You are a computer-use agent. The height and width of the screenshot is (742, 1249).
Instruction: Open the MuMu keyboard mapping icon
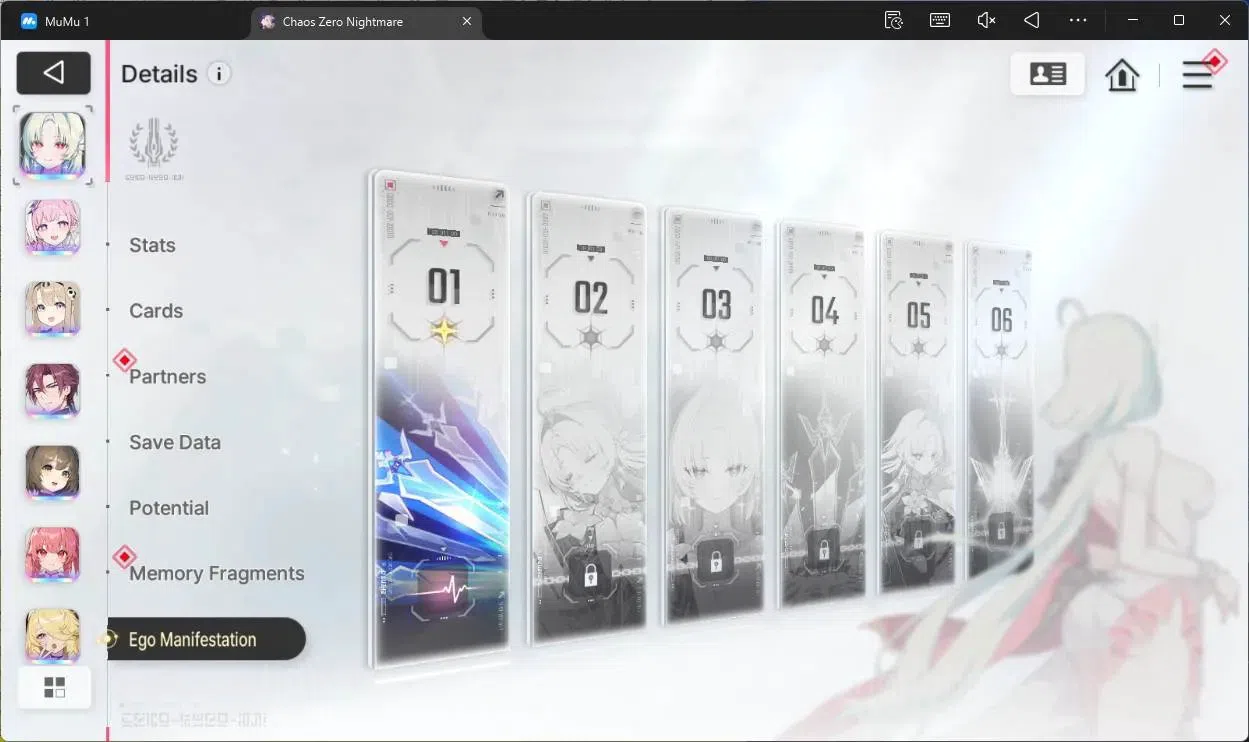click(940, 20)
